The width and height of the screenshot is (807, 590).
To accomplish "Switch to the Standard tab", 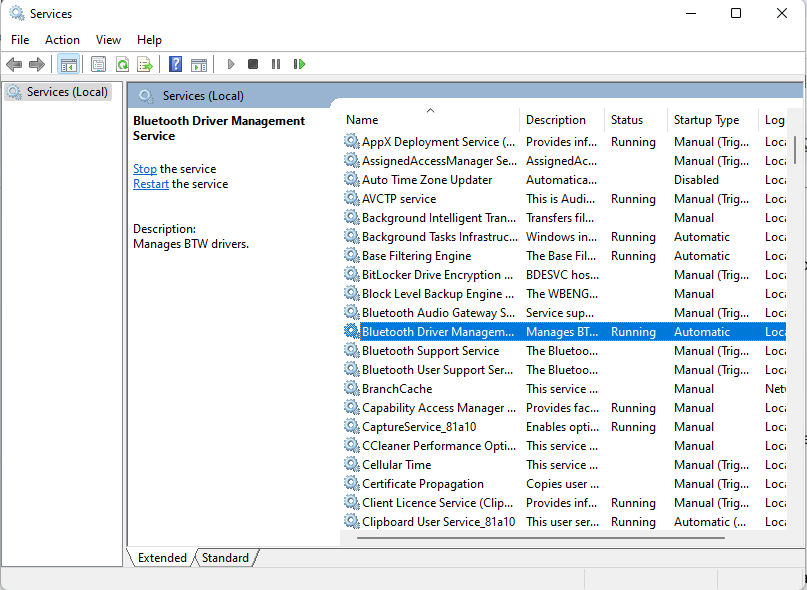I will pyautogui.click(x=225, y=558).
